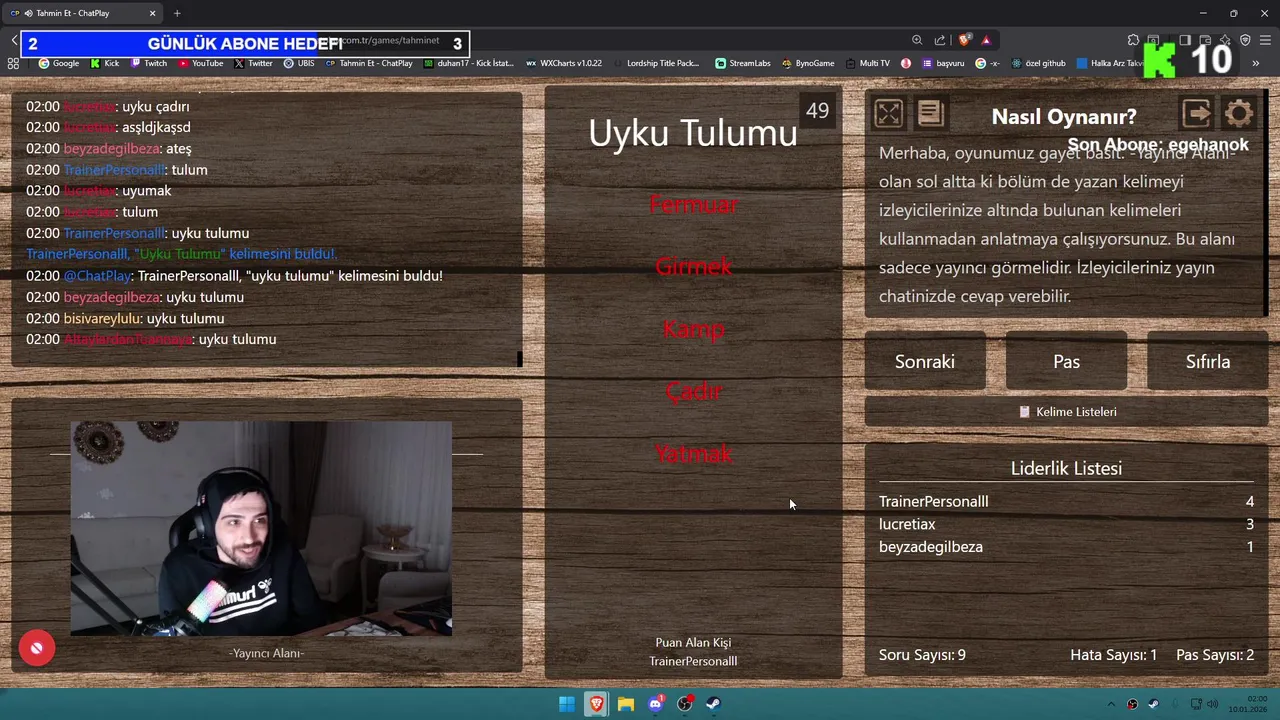Viewport: 1280px width, 720px height.
Task: Click the Sonraki button
Action: [925, 362]
